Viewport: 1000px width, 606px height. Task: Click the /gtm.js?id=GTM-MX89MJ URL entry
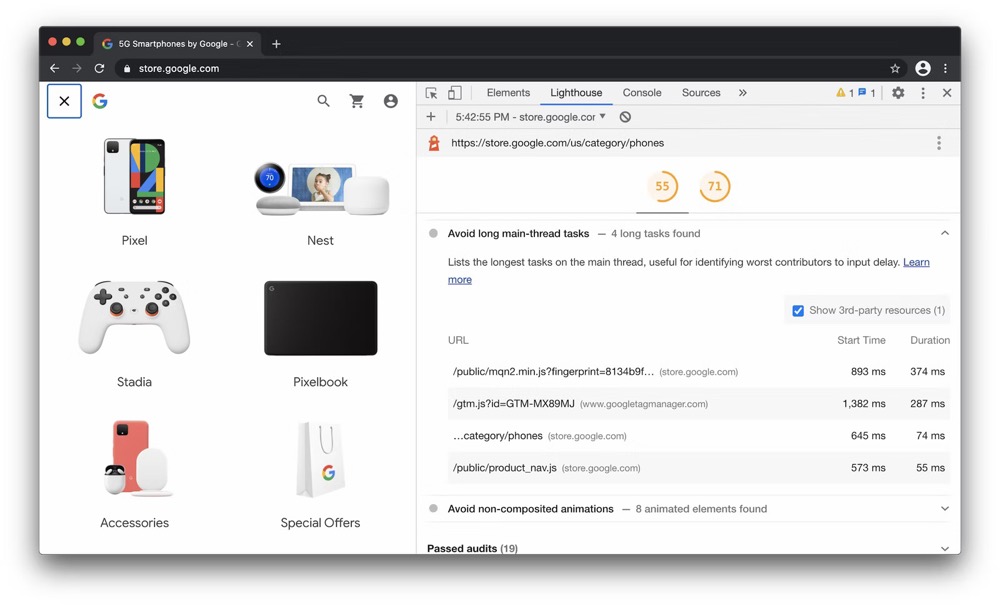[513, 404]
